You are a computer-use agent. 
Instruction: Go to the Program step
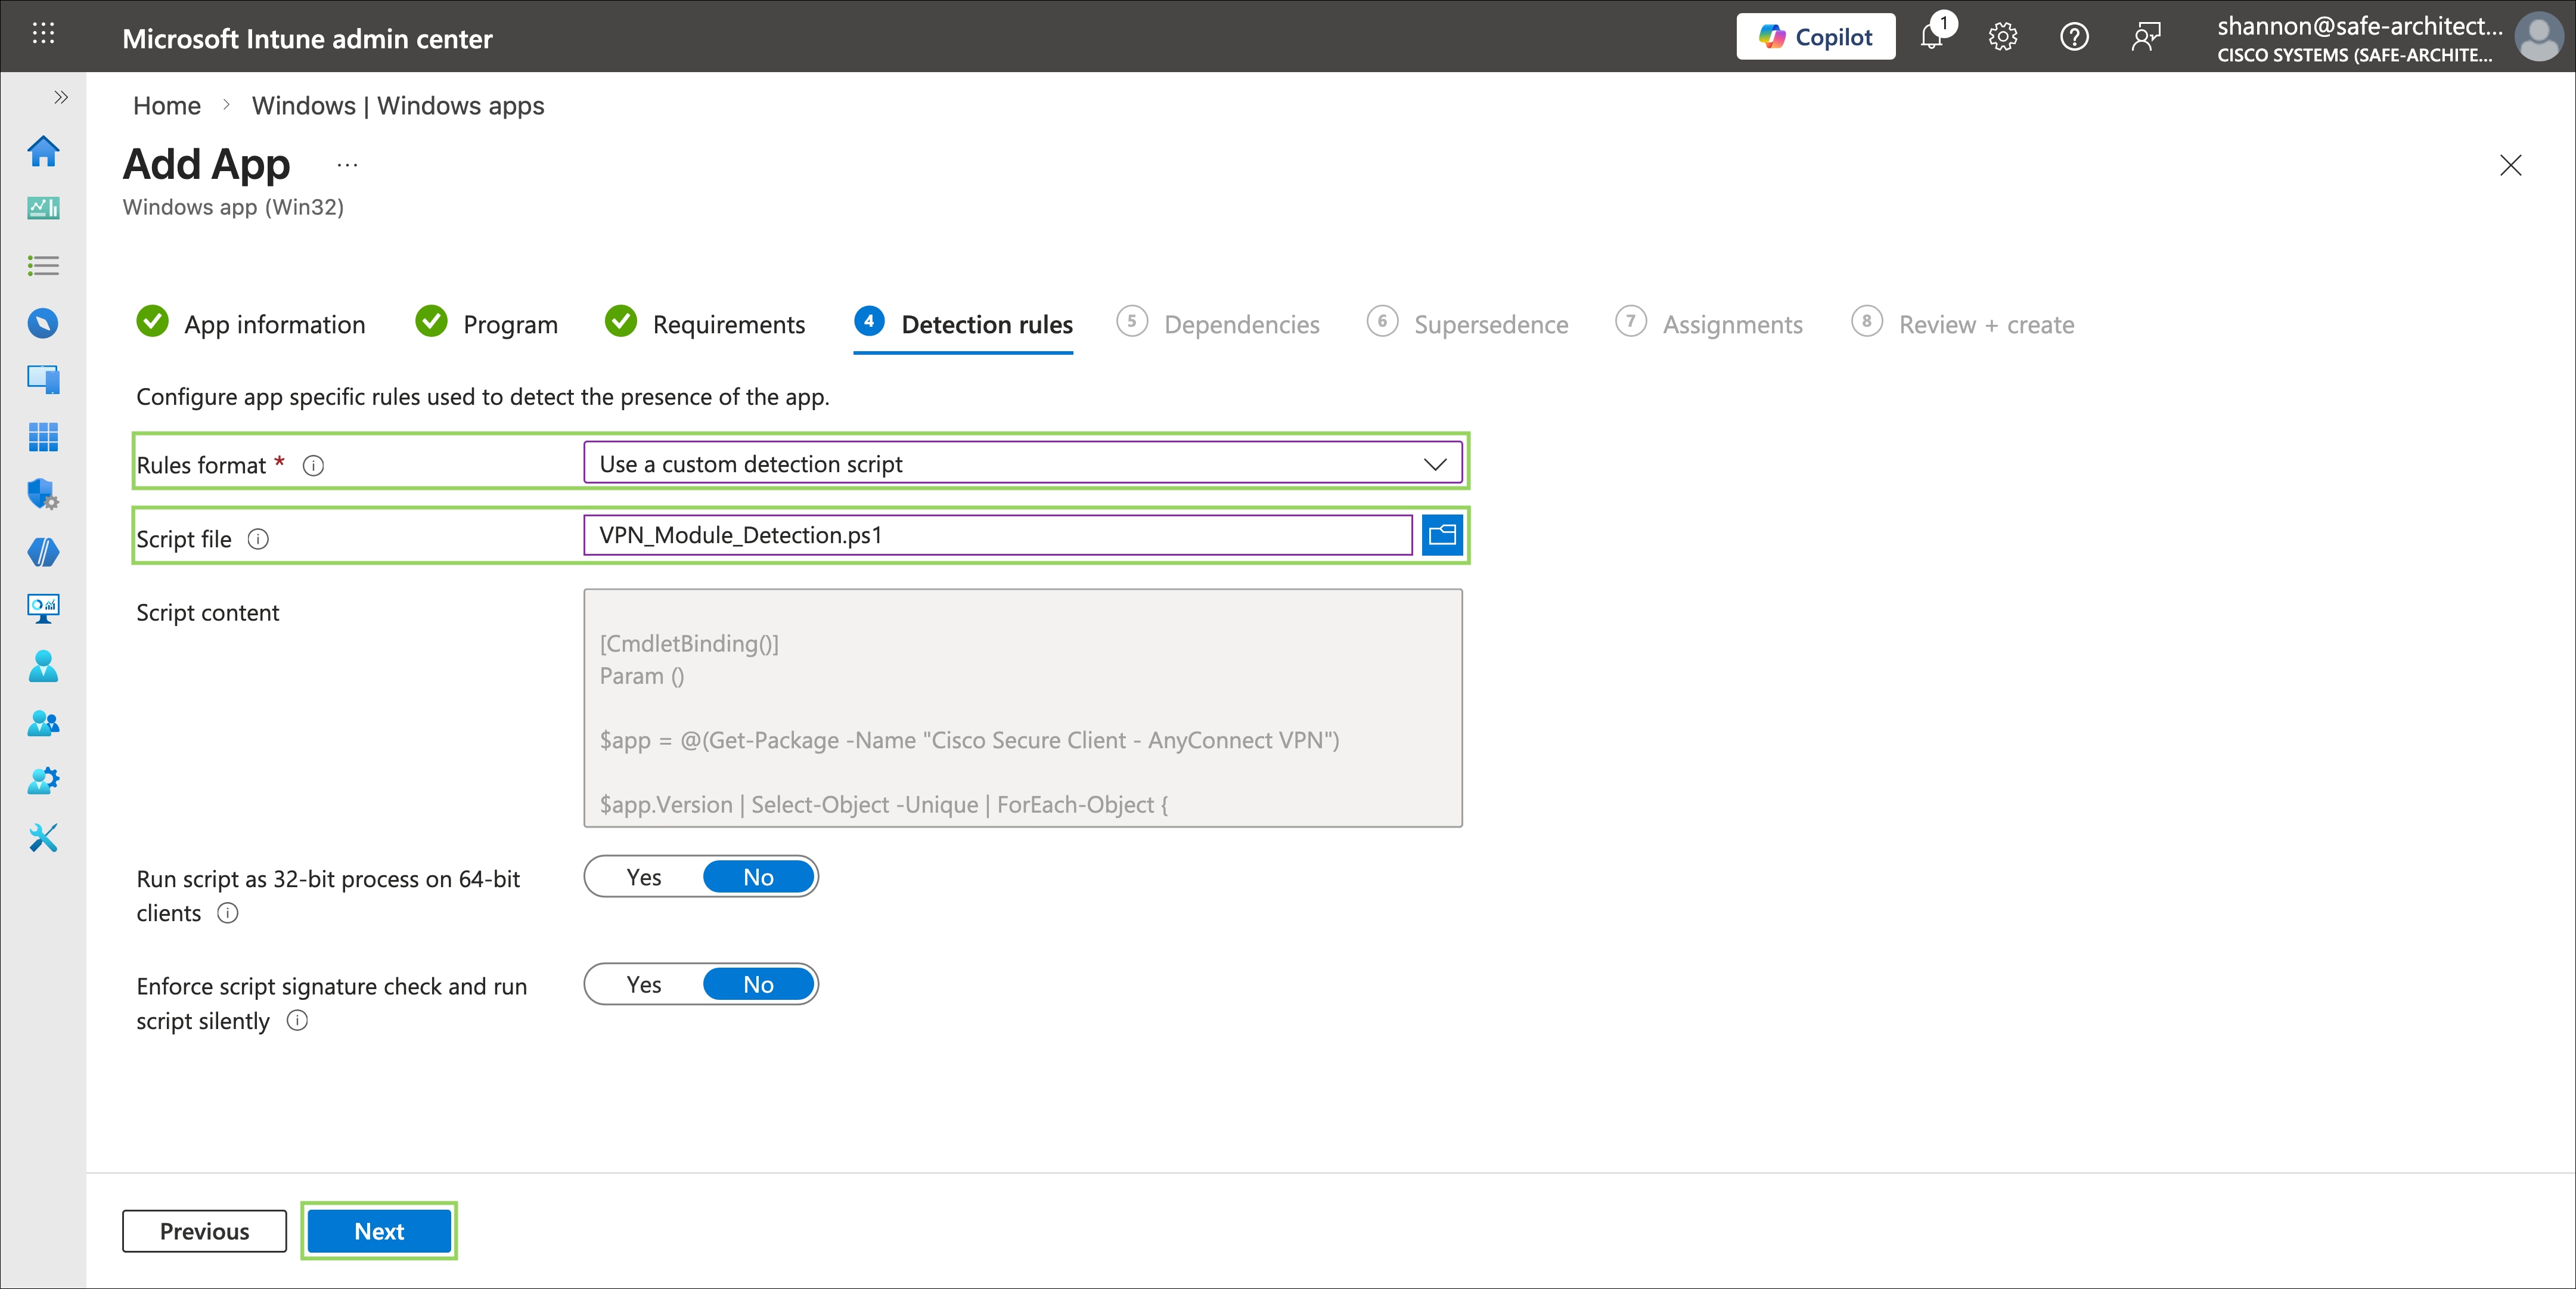486,324
